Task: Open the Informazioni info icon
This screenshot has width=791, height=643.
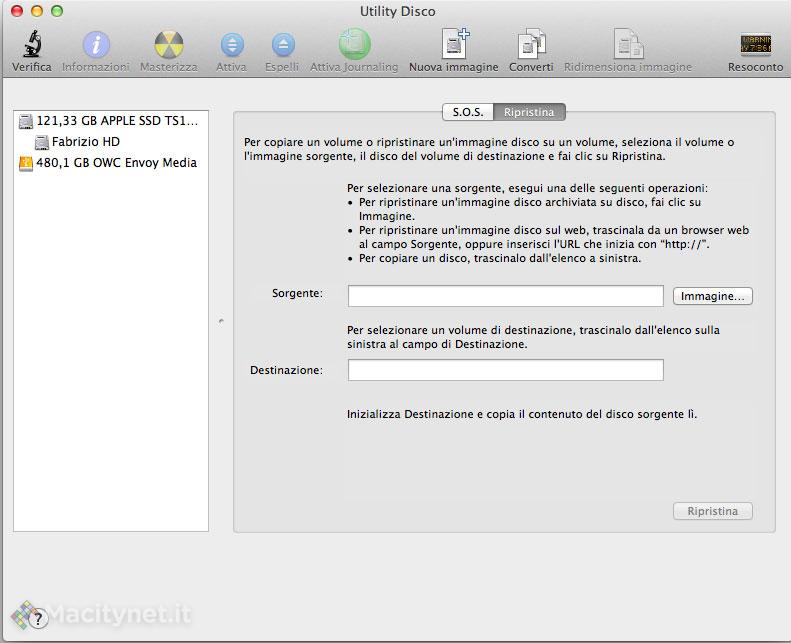Action: 96,45
